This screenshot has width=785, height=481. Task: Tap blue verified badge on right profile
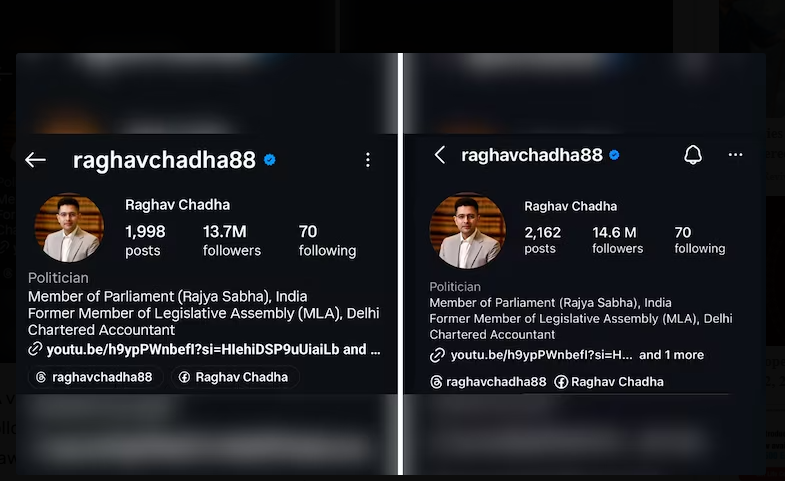point(614,155)
